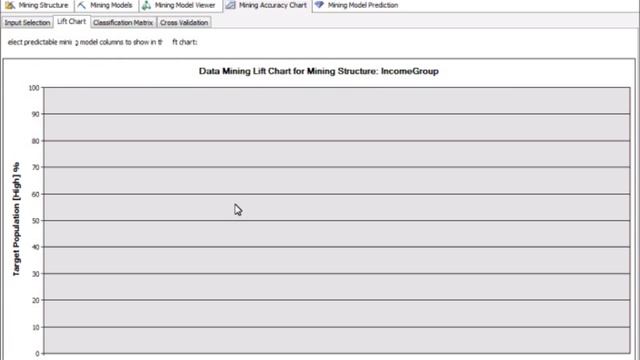Click the y-axis value 0

(x=37, y=354)
